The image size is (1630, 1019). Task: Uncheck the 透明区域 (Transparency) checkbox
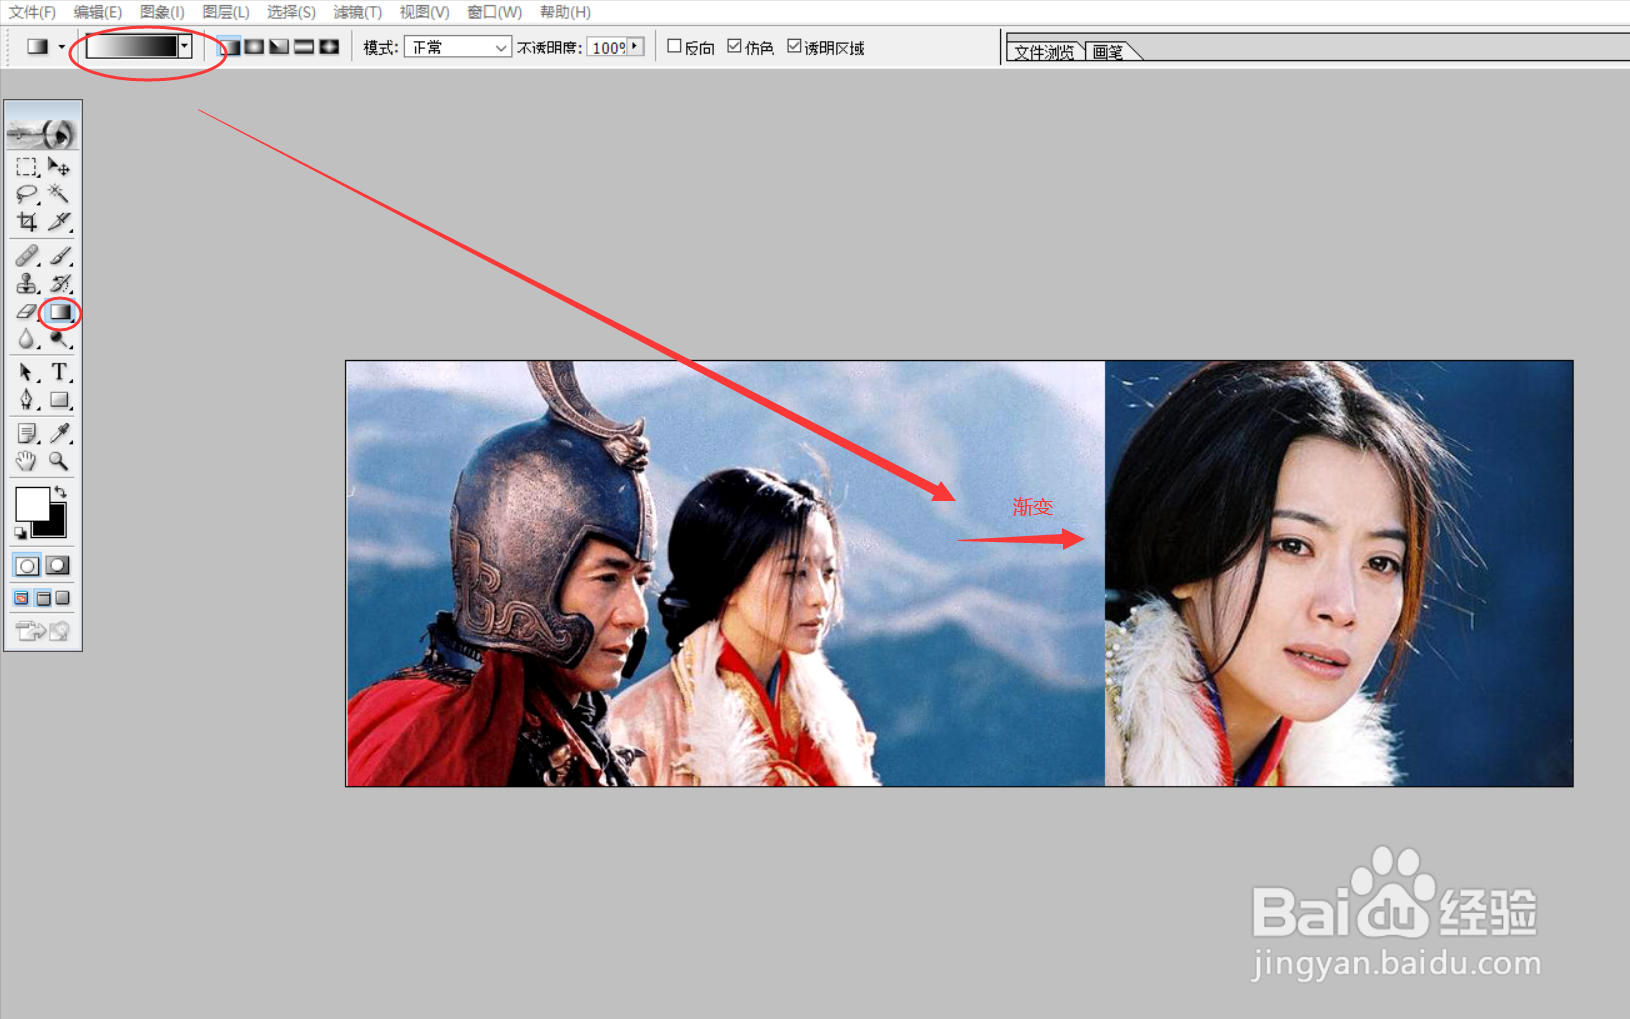click(x=794, y=46)
